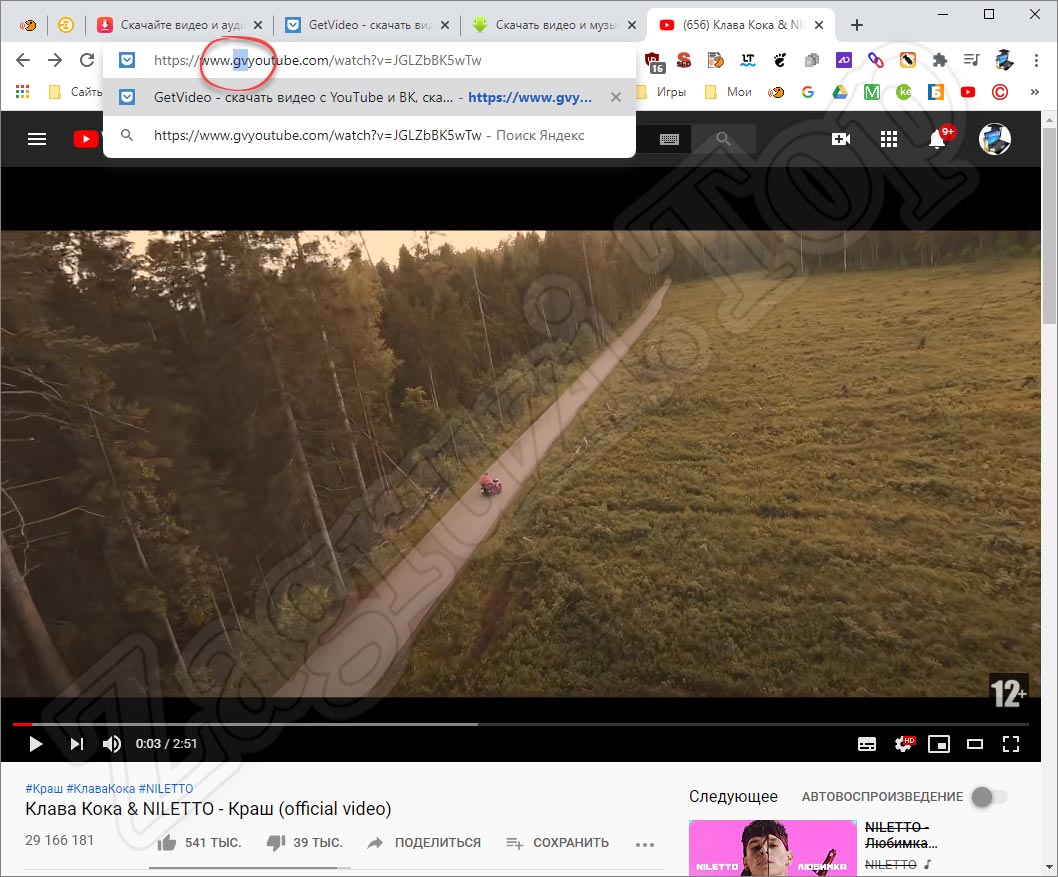
Task: Click the LT extension icon
Action: click(x=748, y=60)
